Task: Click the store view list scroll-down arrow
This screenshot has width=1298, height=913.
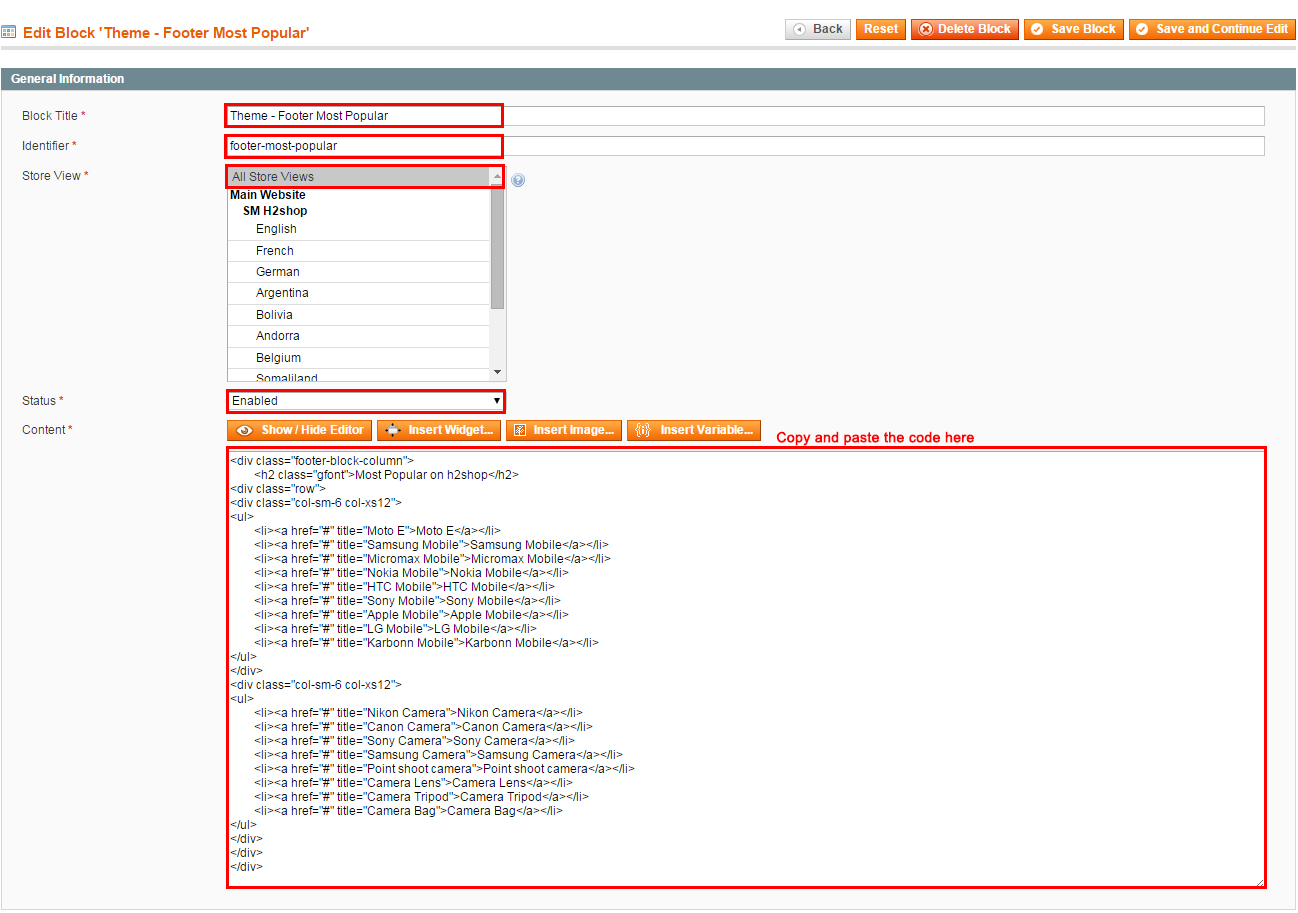Action: tap(498, 372)
